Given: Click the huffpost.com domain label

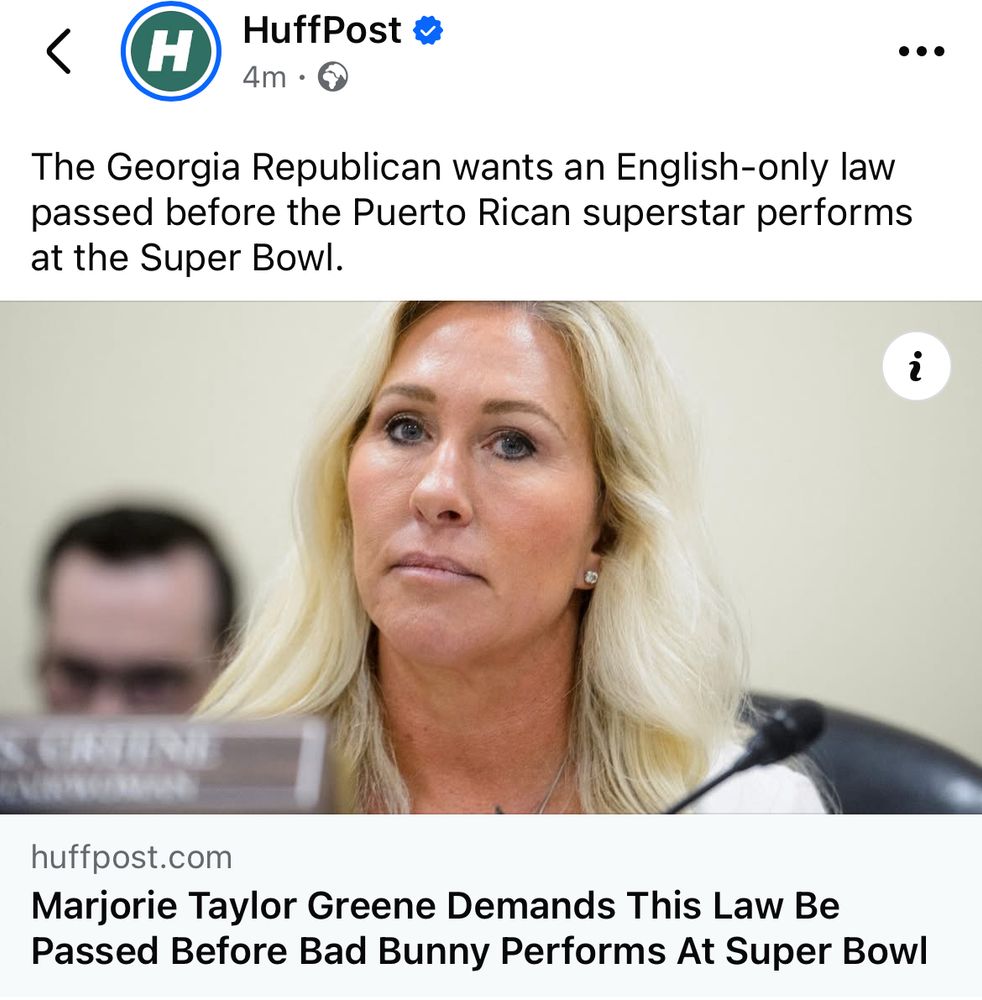Looking at the screenshot, I should tap(131, 857).
